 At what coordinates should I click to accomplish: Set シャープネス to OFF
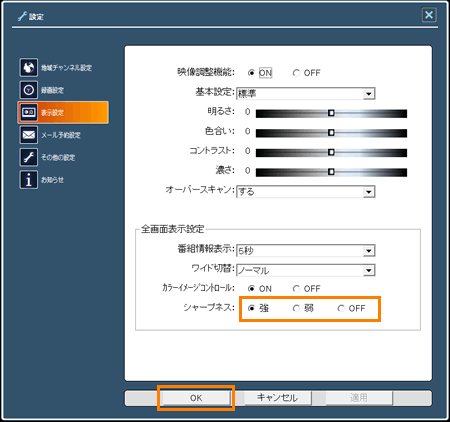[x=341, y=308]
